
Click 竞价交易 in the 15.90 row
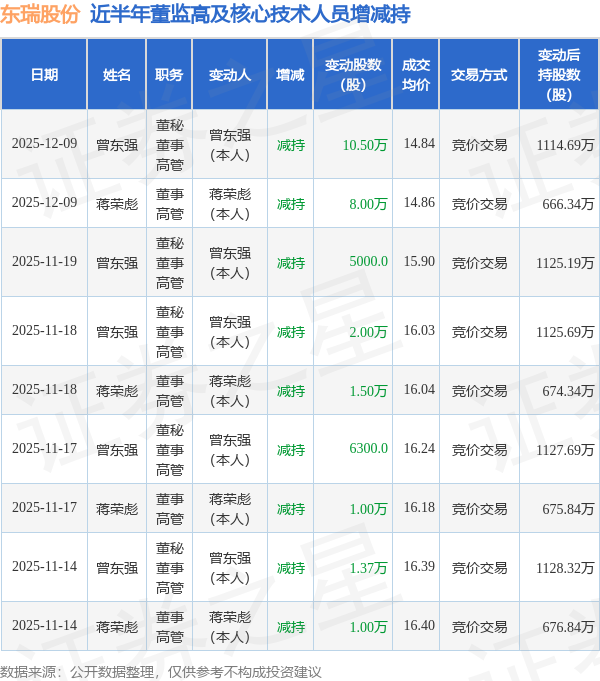(x=479, y=263)
